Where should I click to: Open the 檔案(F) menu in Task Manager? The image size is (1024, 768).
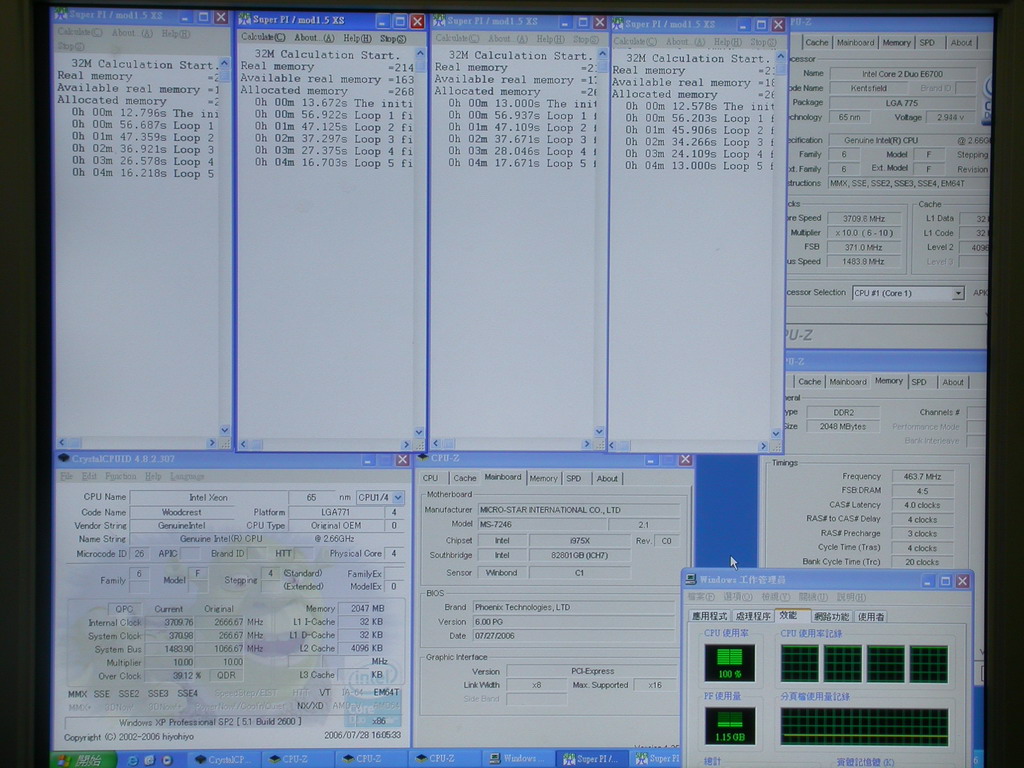tap(701, 597)
